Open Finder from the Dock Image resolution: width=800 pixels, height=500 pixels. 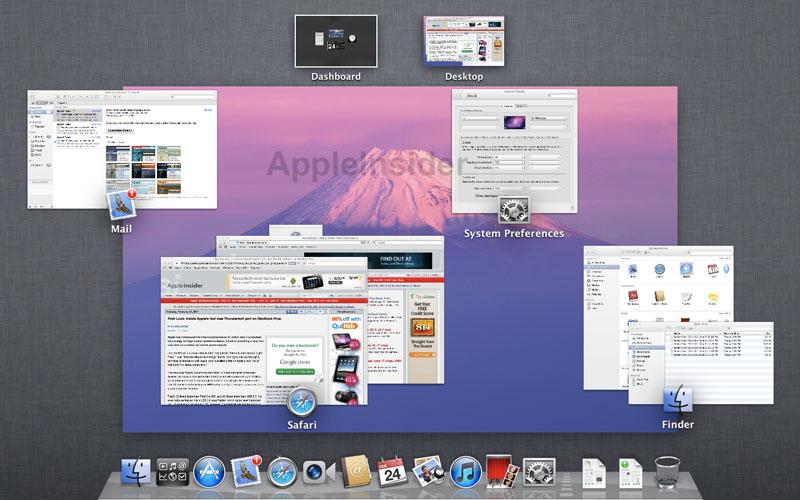pos(136,471)
